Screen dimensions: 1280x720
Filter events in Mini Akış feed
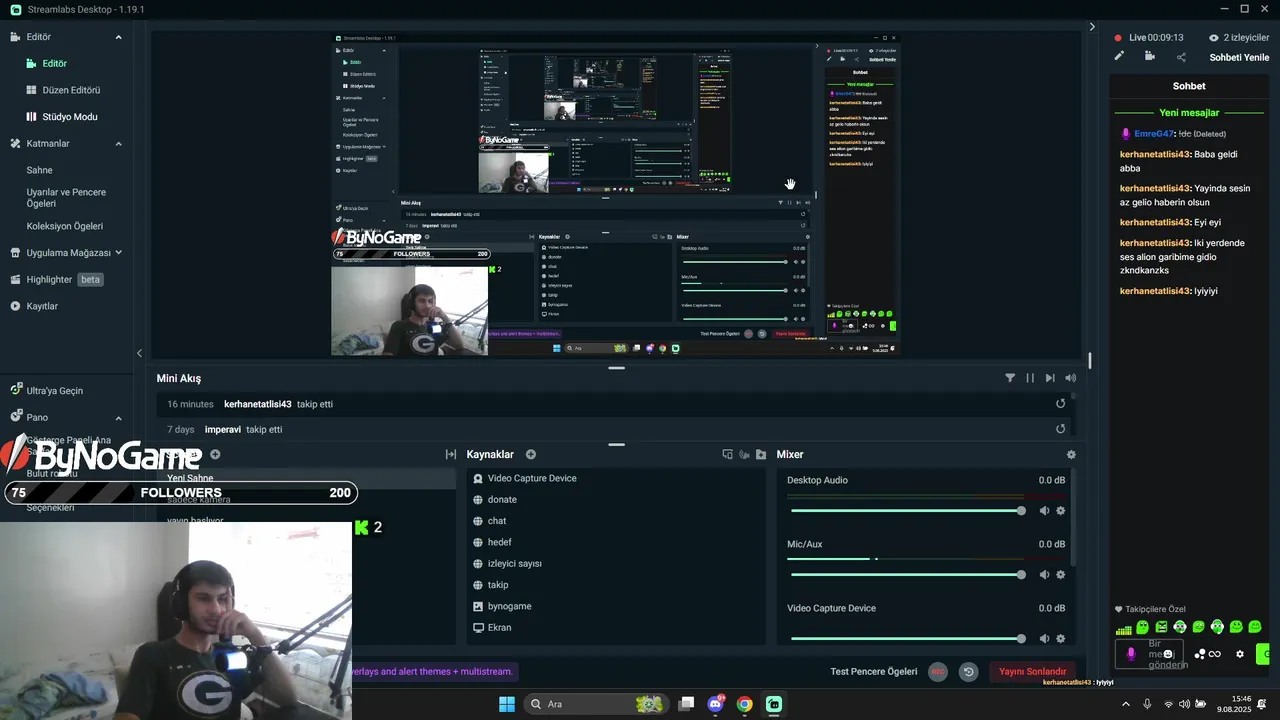[1010, 378]
